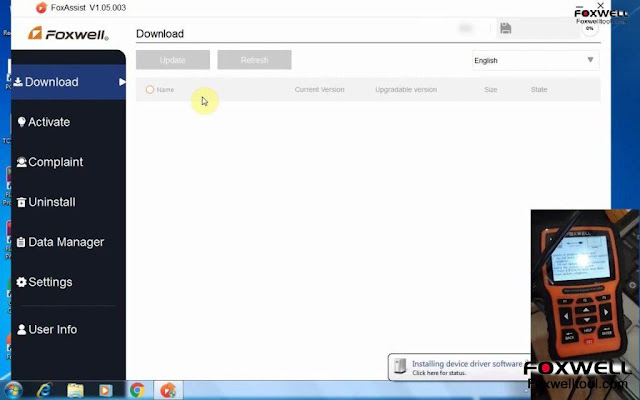Image resolution: width=640 pixels, height=400 pixels.
Task: Launch Internet Explorer from taskbar
Action: pyautogui.click(x=44, y=391)
